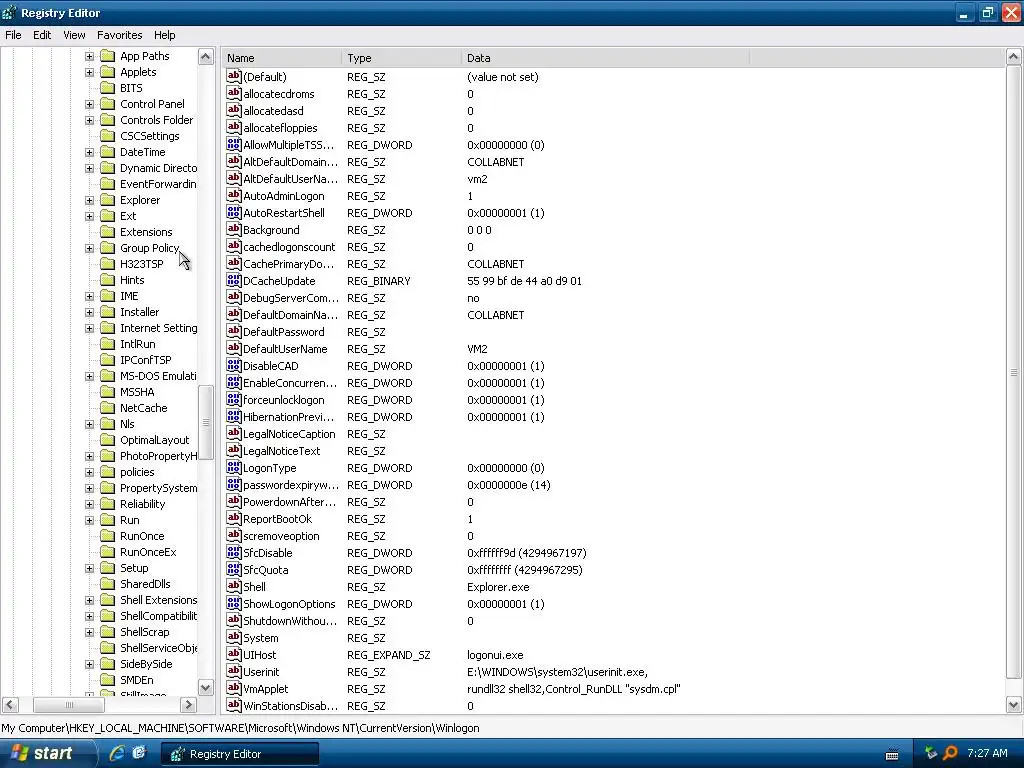Click the values pane scroll-down arrow
This screenshot has height=768, width=1024.
click(x=1014, y=705)
